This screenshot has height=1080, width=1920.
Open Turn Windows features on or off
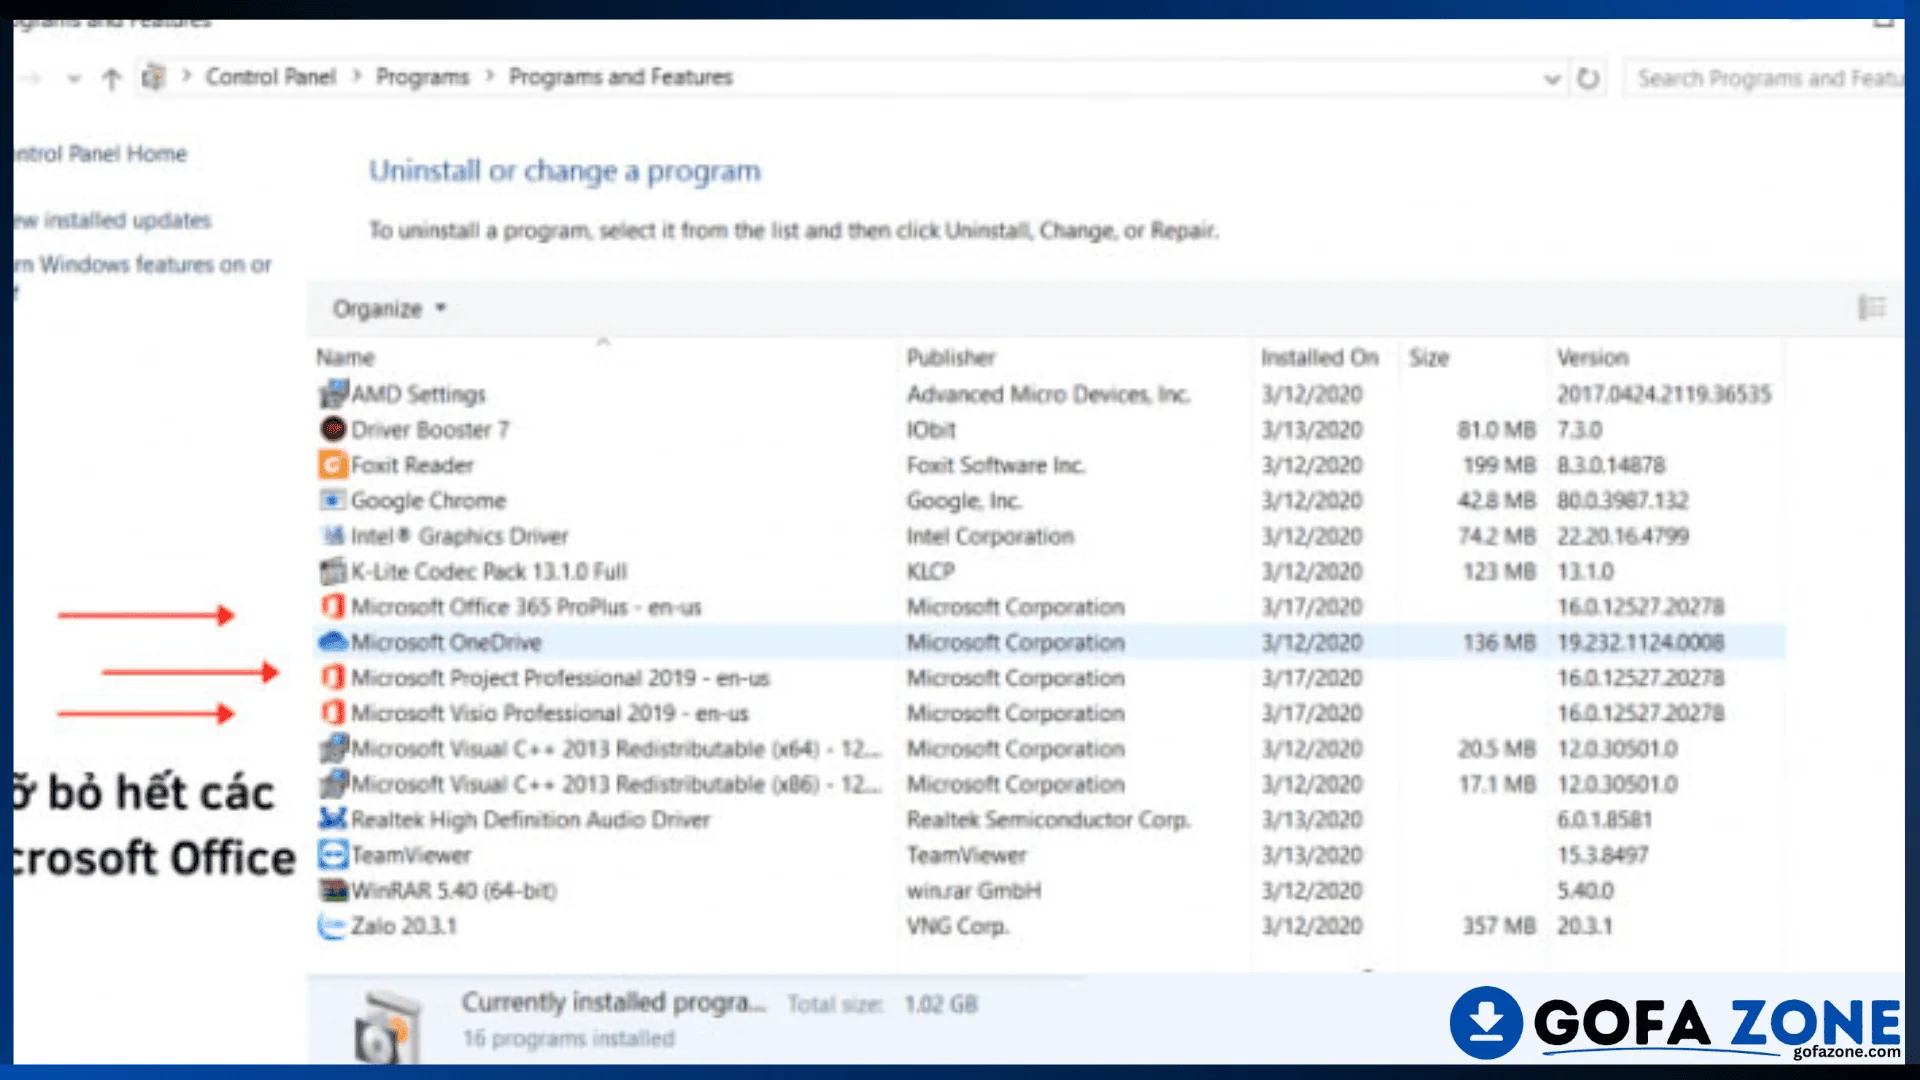142,265
